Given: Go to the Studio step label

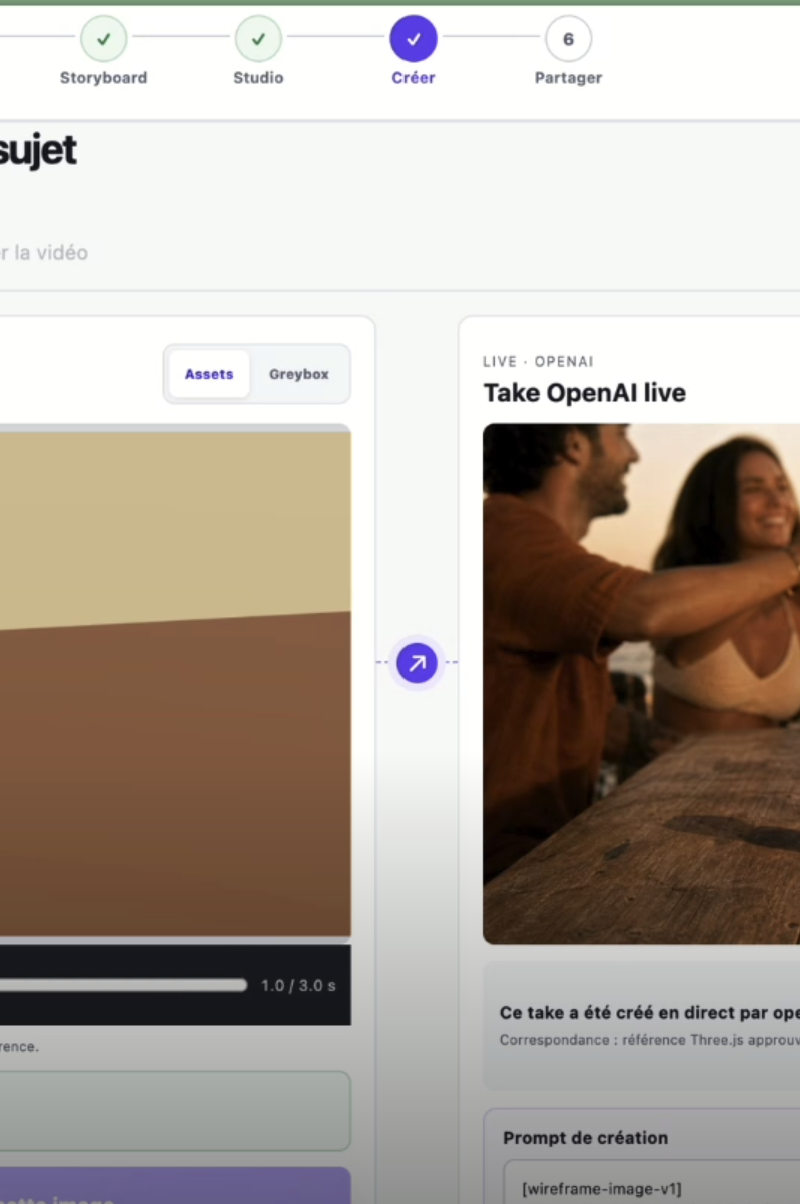Looking at the screenshot, I should 258,78.
